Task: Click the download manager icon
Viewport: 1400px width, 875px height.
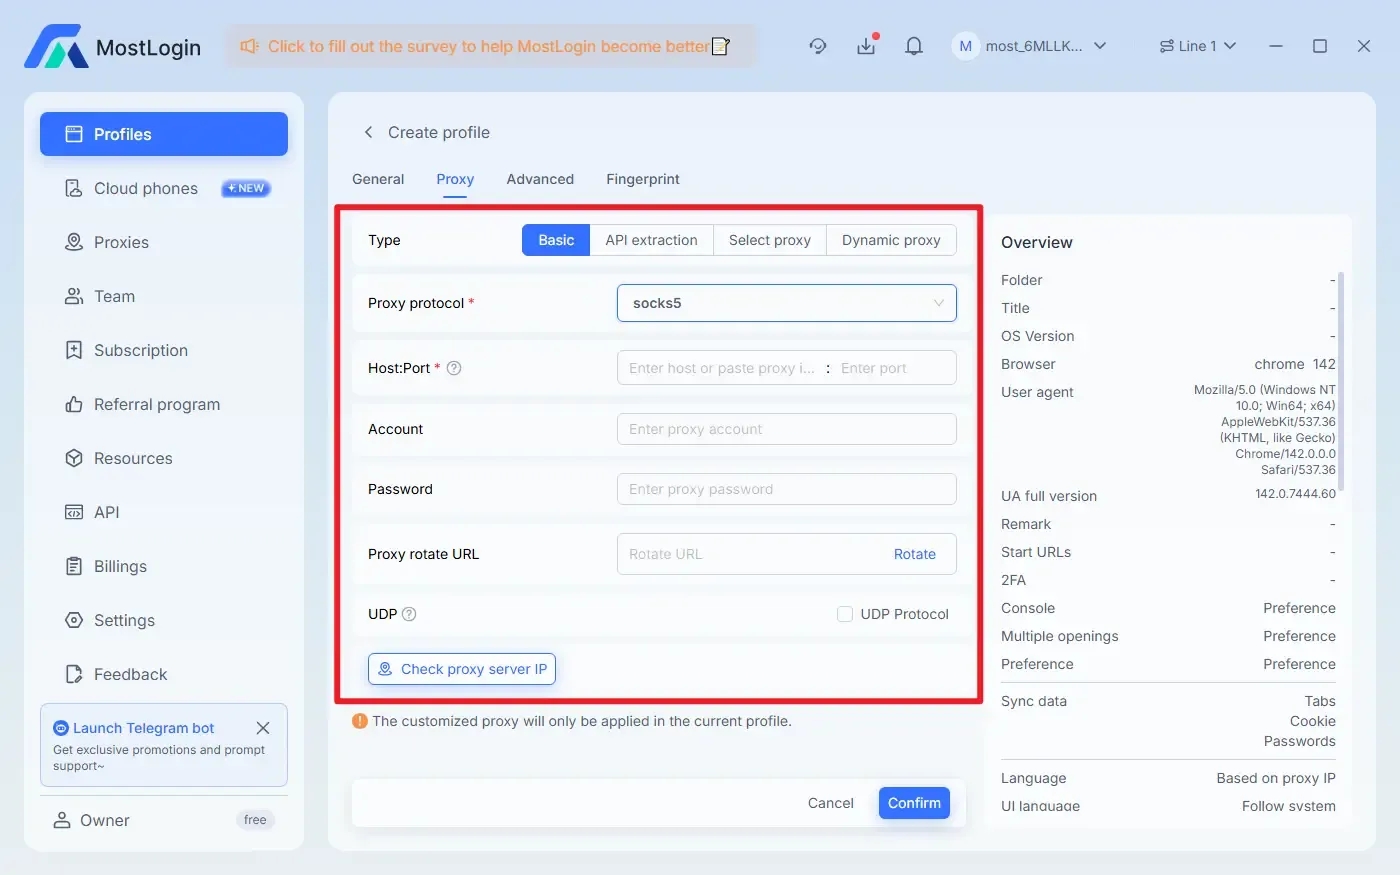Action: coord(866,45)
